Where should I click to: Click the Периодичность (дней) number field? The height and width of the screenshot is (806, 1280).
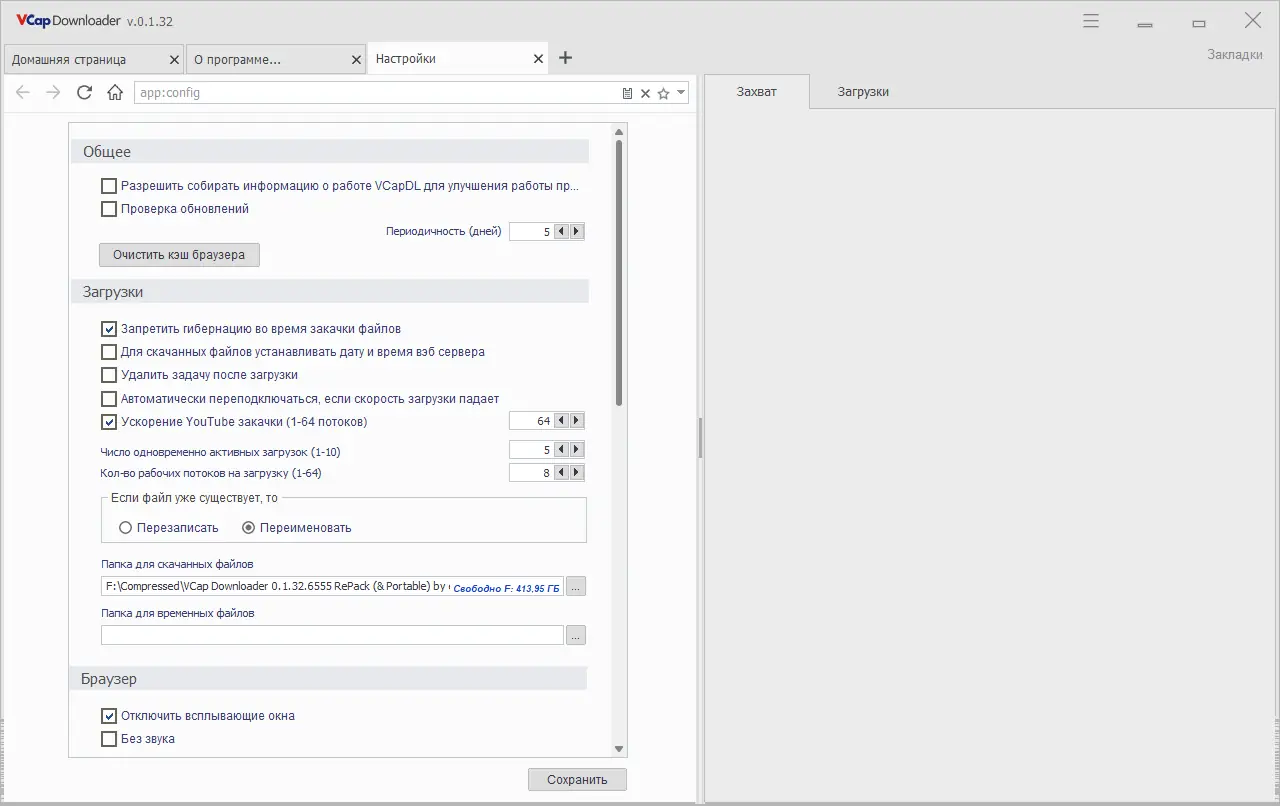point(532,232)
